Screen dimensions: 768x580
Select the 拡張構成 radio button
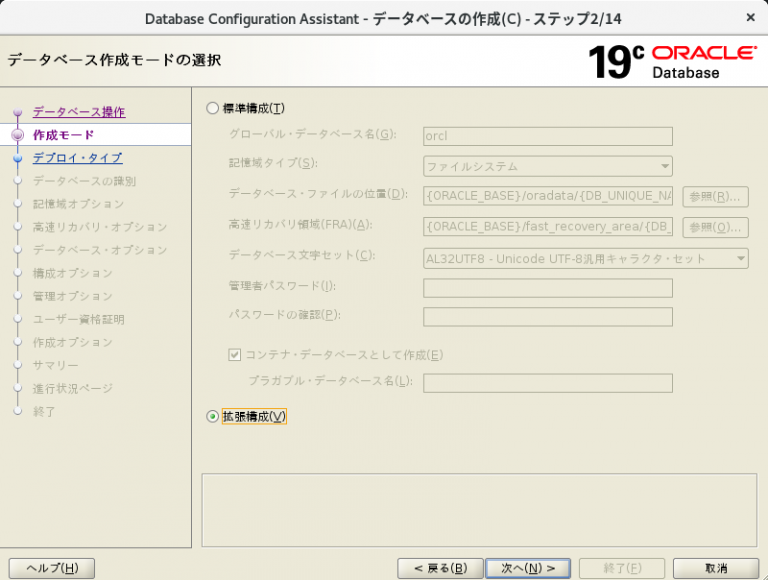coord(212,416)
